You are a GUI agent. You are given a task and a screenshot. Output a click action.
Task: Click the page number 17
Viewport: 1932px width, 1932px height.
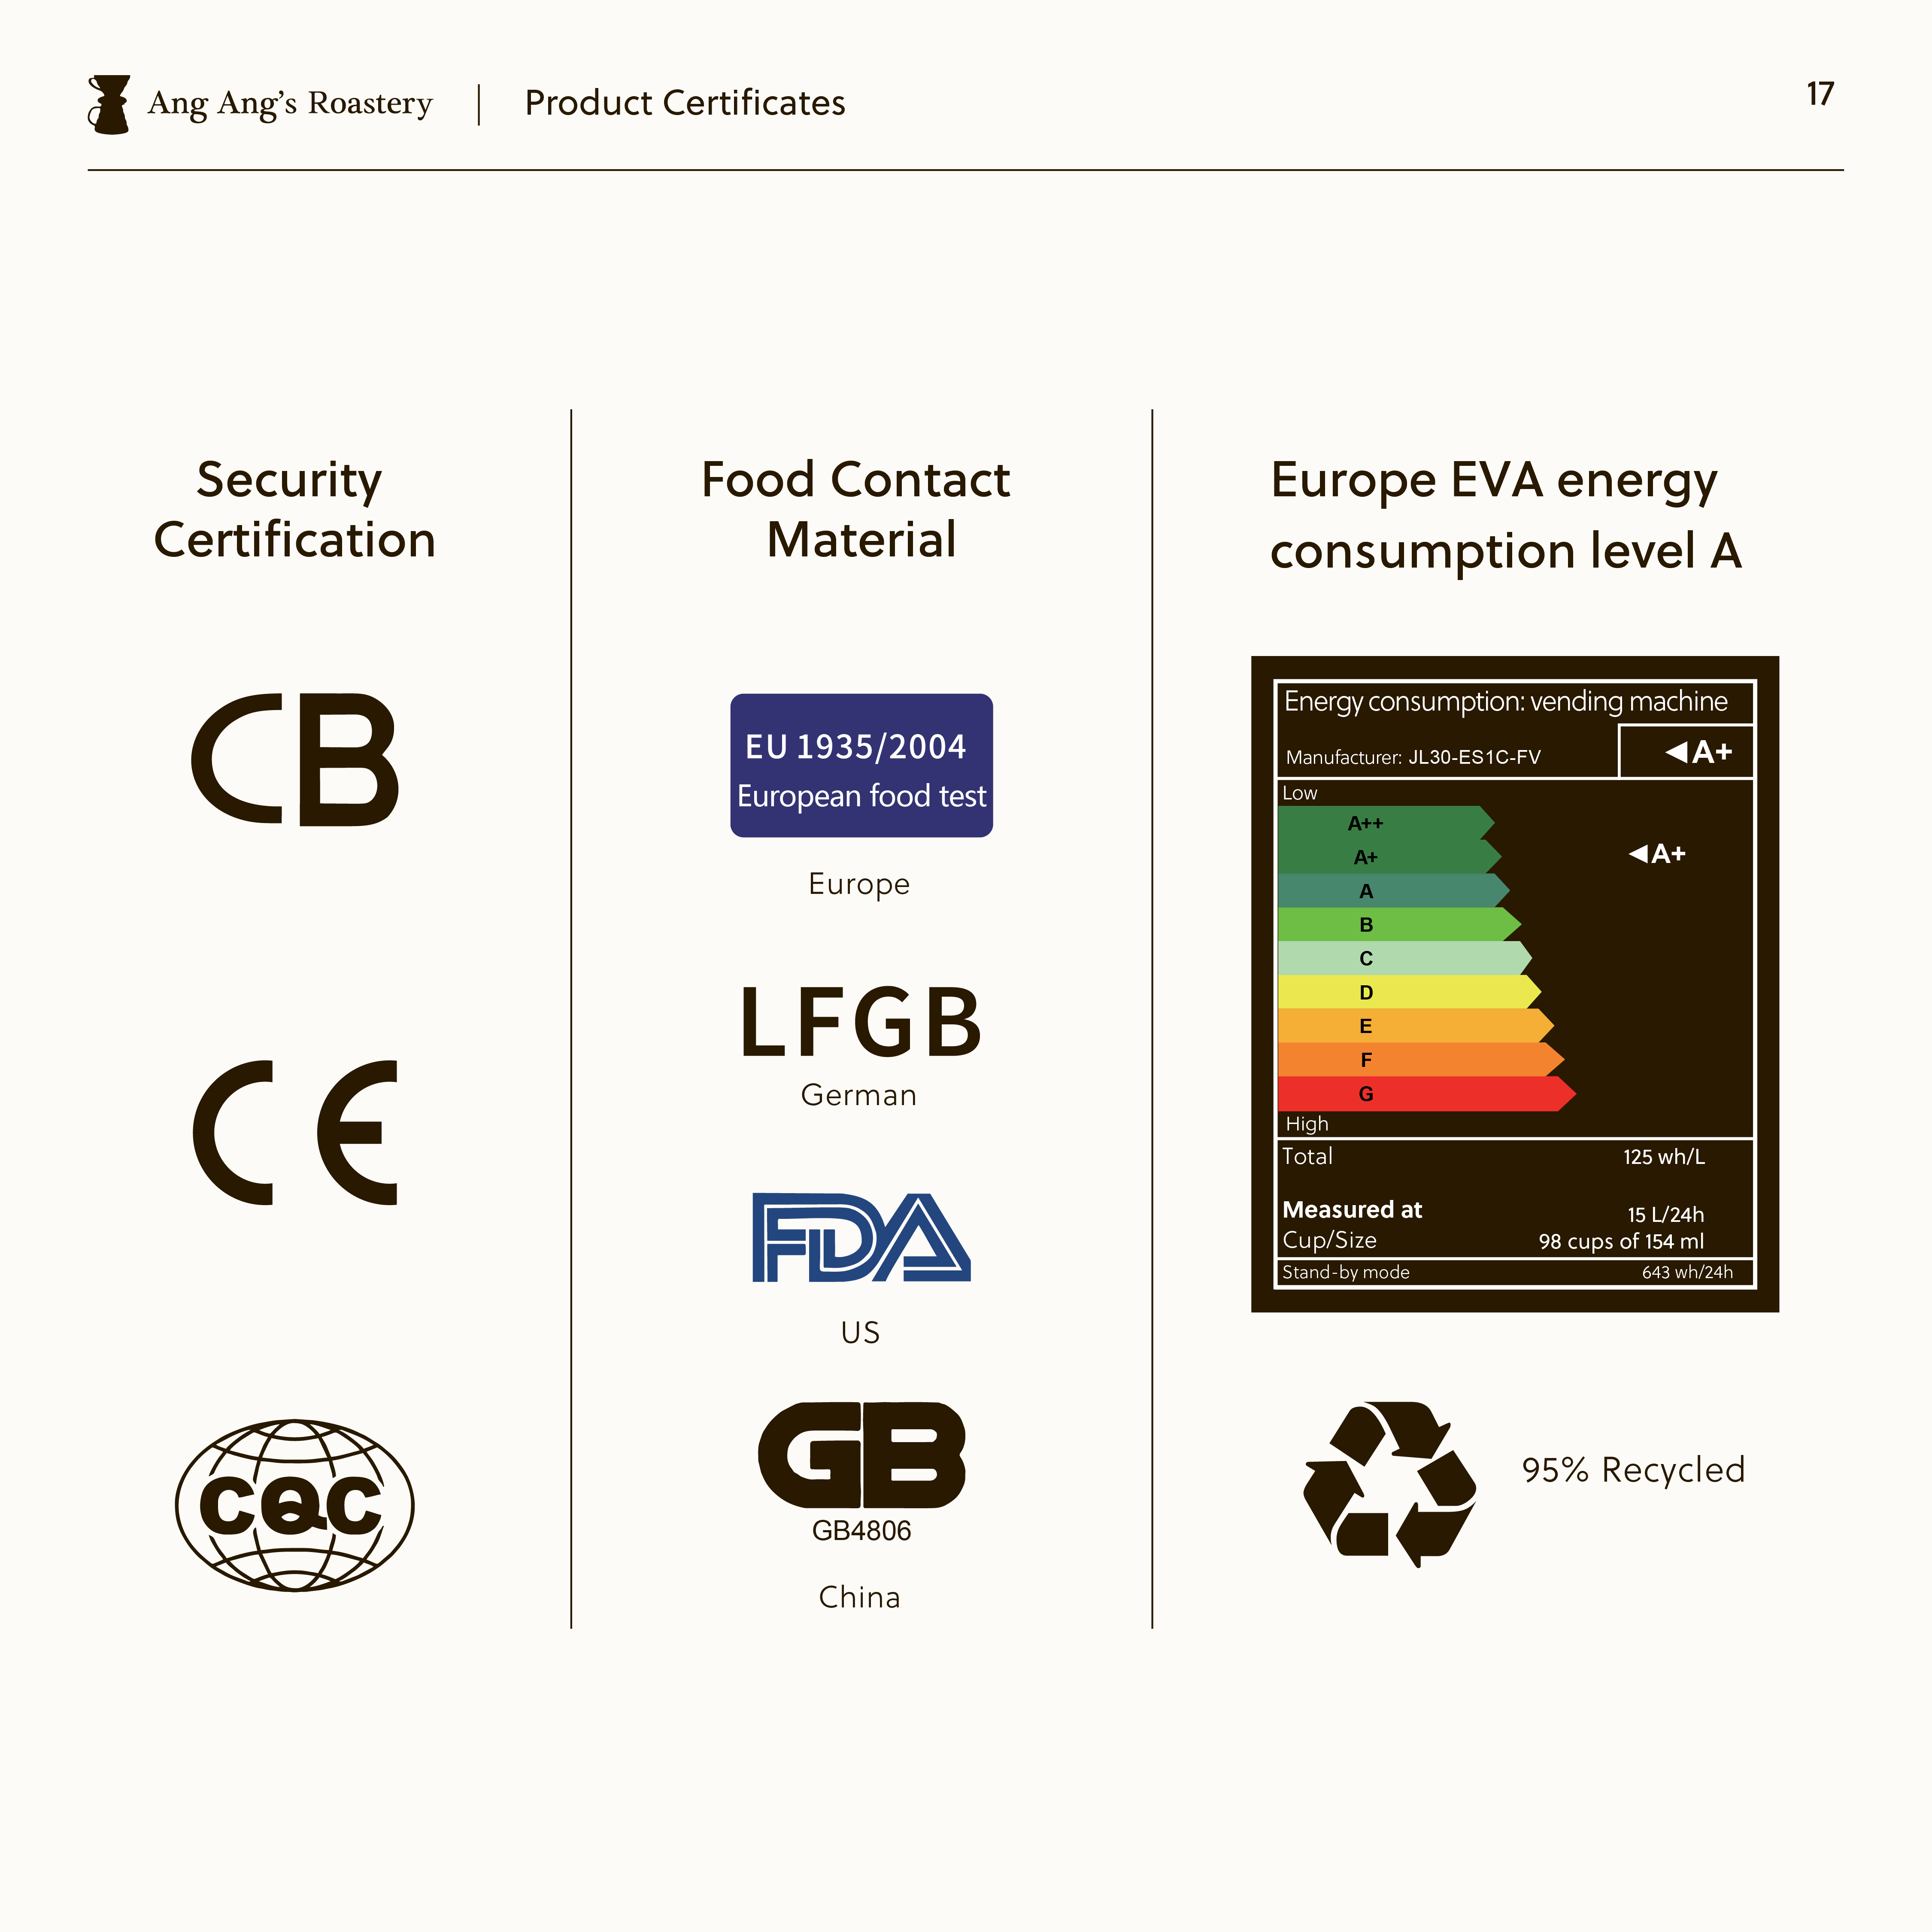tap(1820, 94)
